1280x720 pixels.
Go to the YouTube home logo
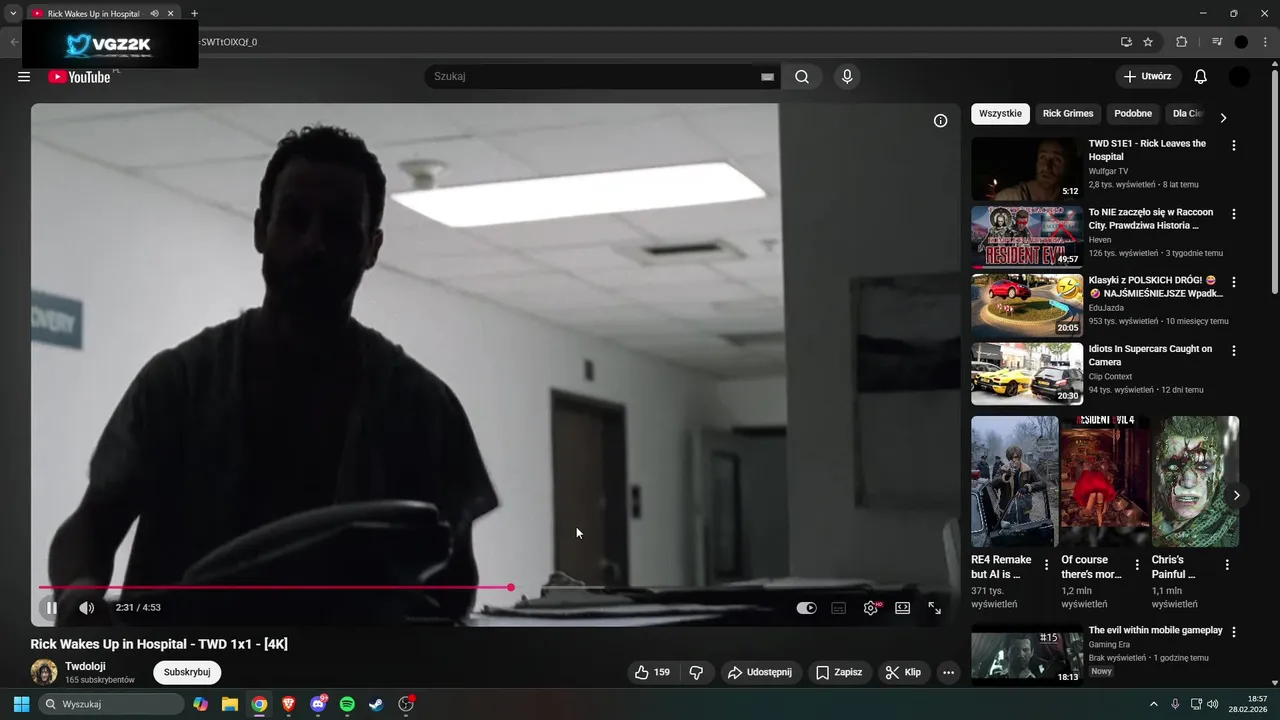click(79, 77)
